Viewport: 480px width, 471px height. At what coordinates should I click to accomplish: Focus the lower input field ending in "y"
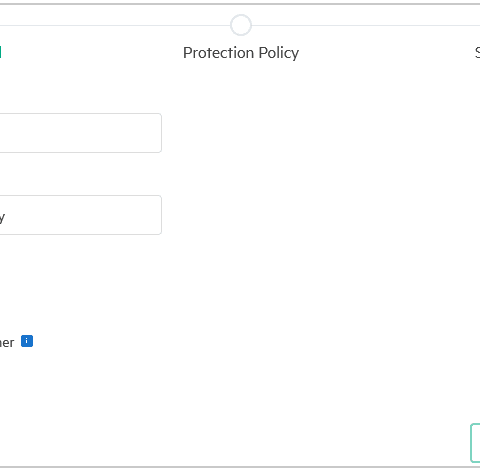tap(81, 215)
